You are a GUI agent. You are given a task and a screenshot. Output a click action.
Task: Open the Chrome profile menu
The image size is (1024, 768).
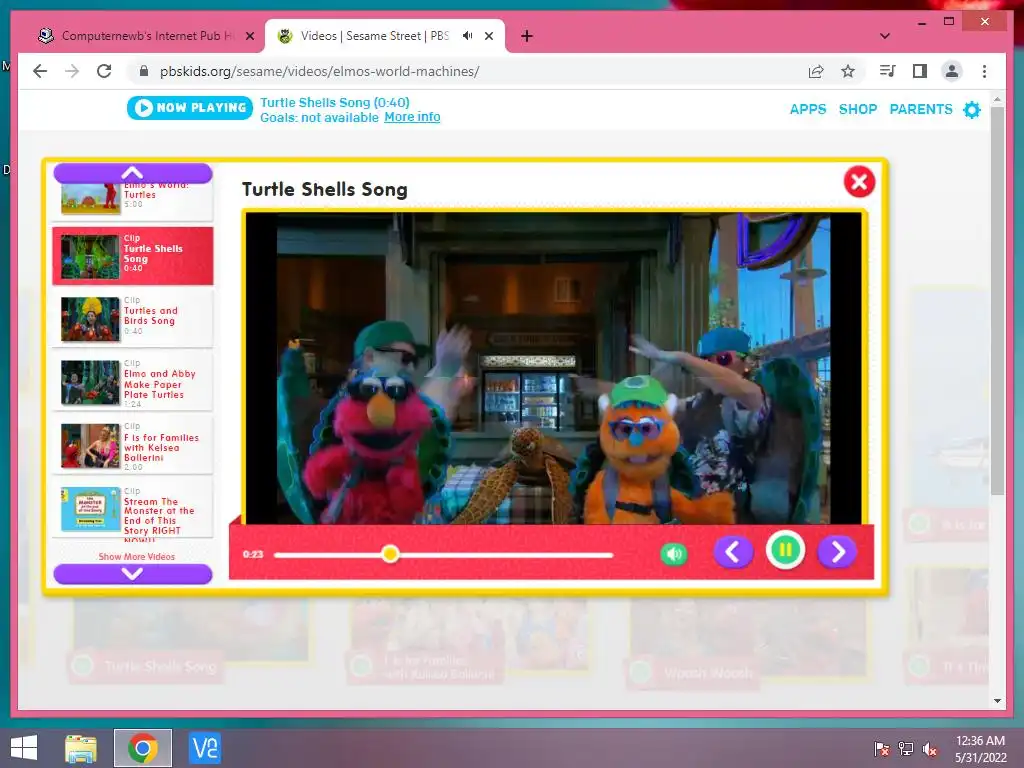pos(952,71)
